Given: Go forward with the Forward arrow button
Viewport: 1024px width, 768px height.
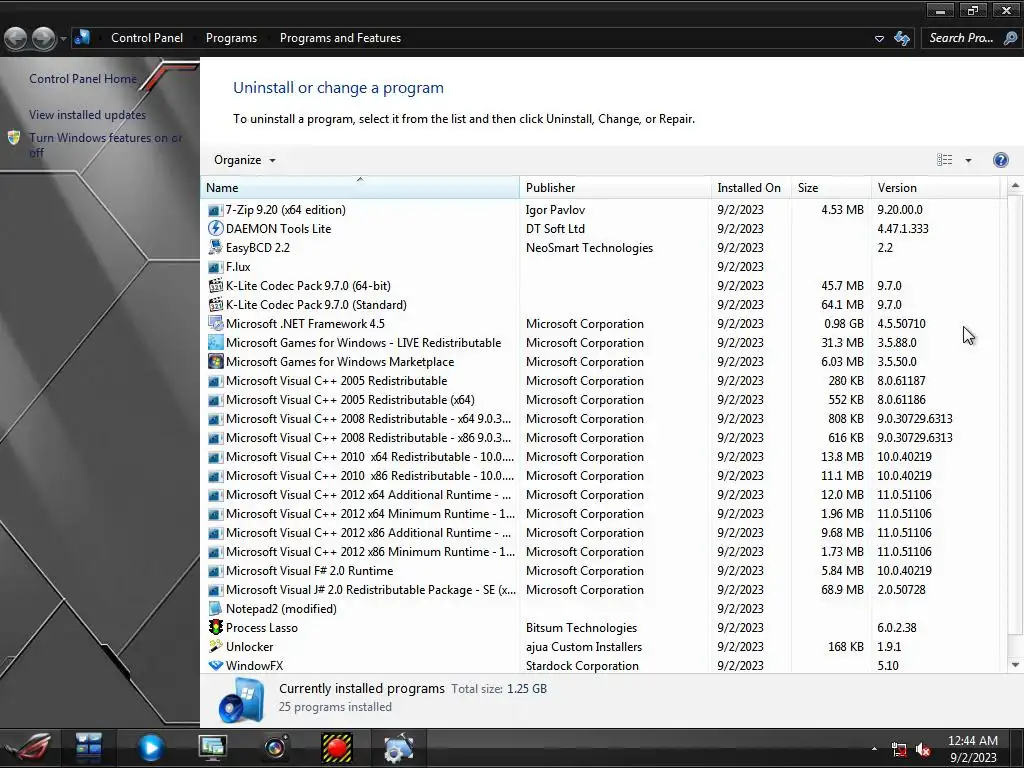Looking at the screenshot, I should (44, 39).
